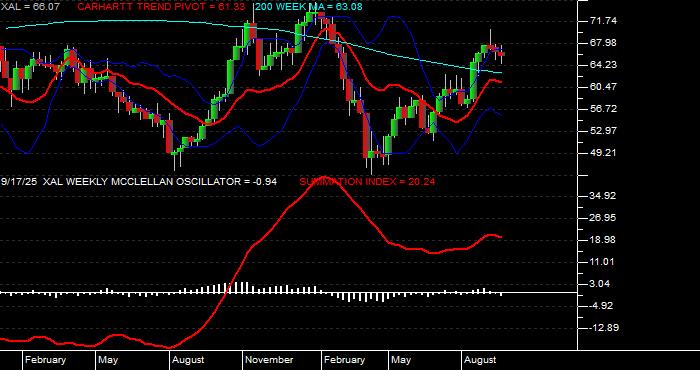
Task: Click the XAL = 66.07 label
Action: click(x=30, y=7)
